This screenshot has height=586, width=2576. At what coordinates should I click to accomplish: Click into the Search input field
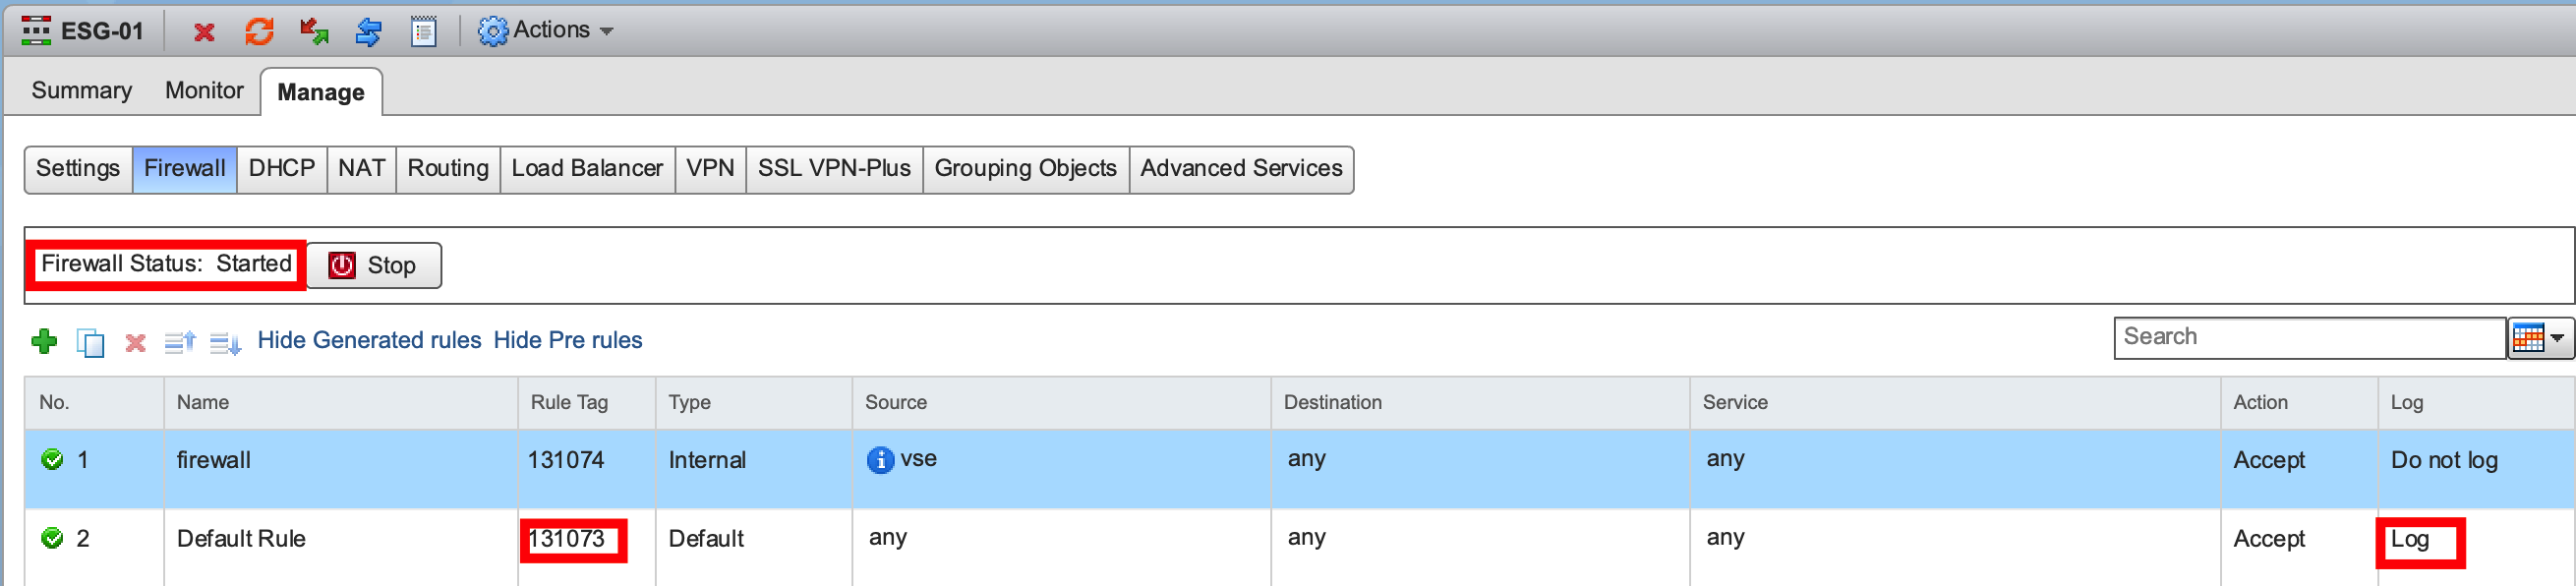(x=2308, y=337)
